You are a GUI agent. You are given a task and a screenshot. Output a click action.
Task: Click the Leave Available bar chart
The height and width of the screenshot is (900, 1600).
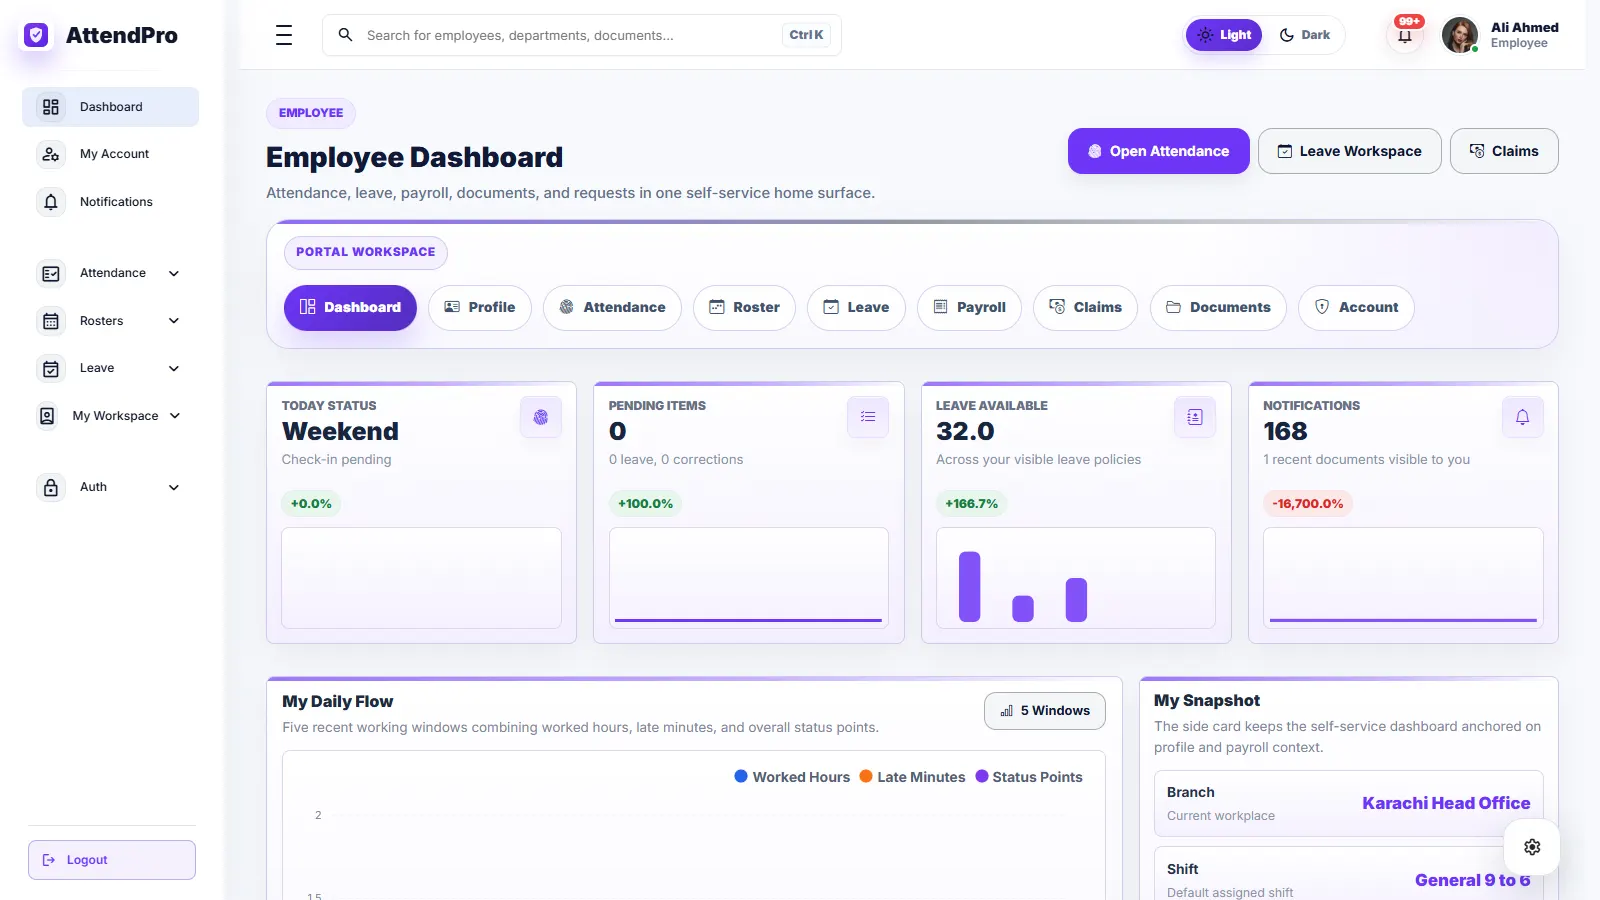(x=1076, y=578)
